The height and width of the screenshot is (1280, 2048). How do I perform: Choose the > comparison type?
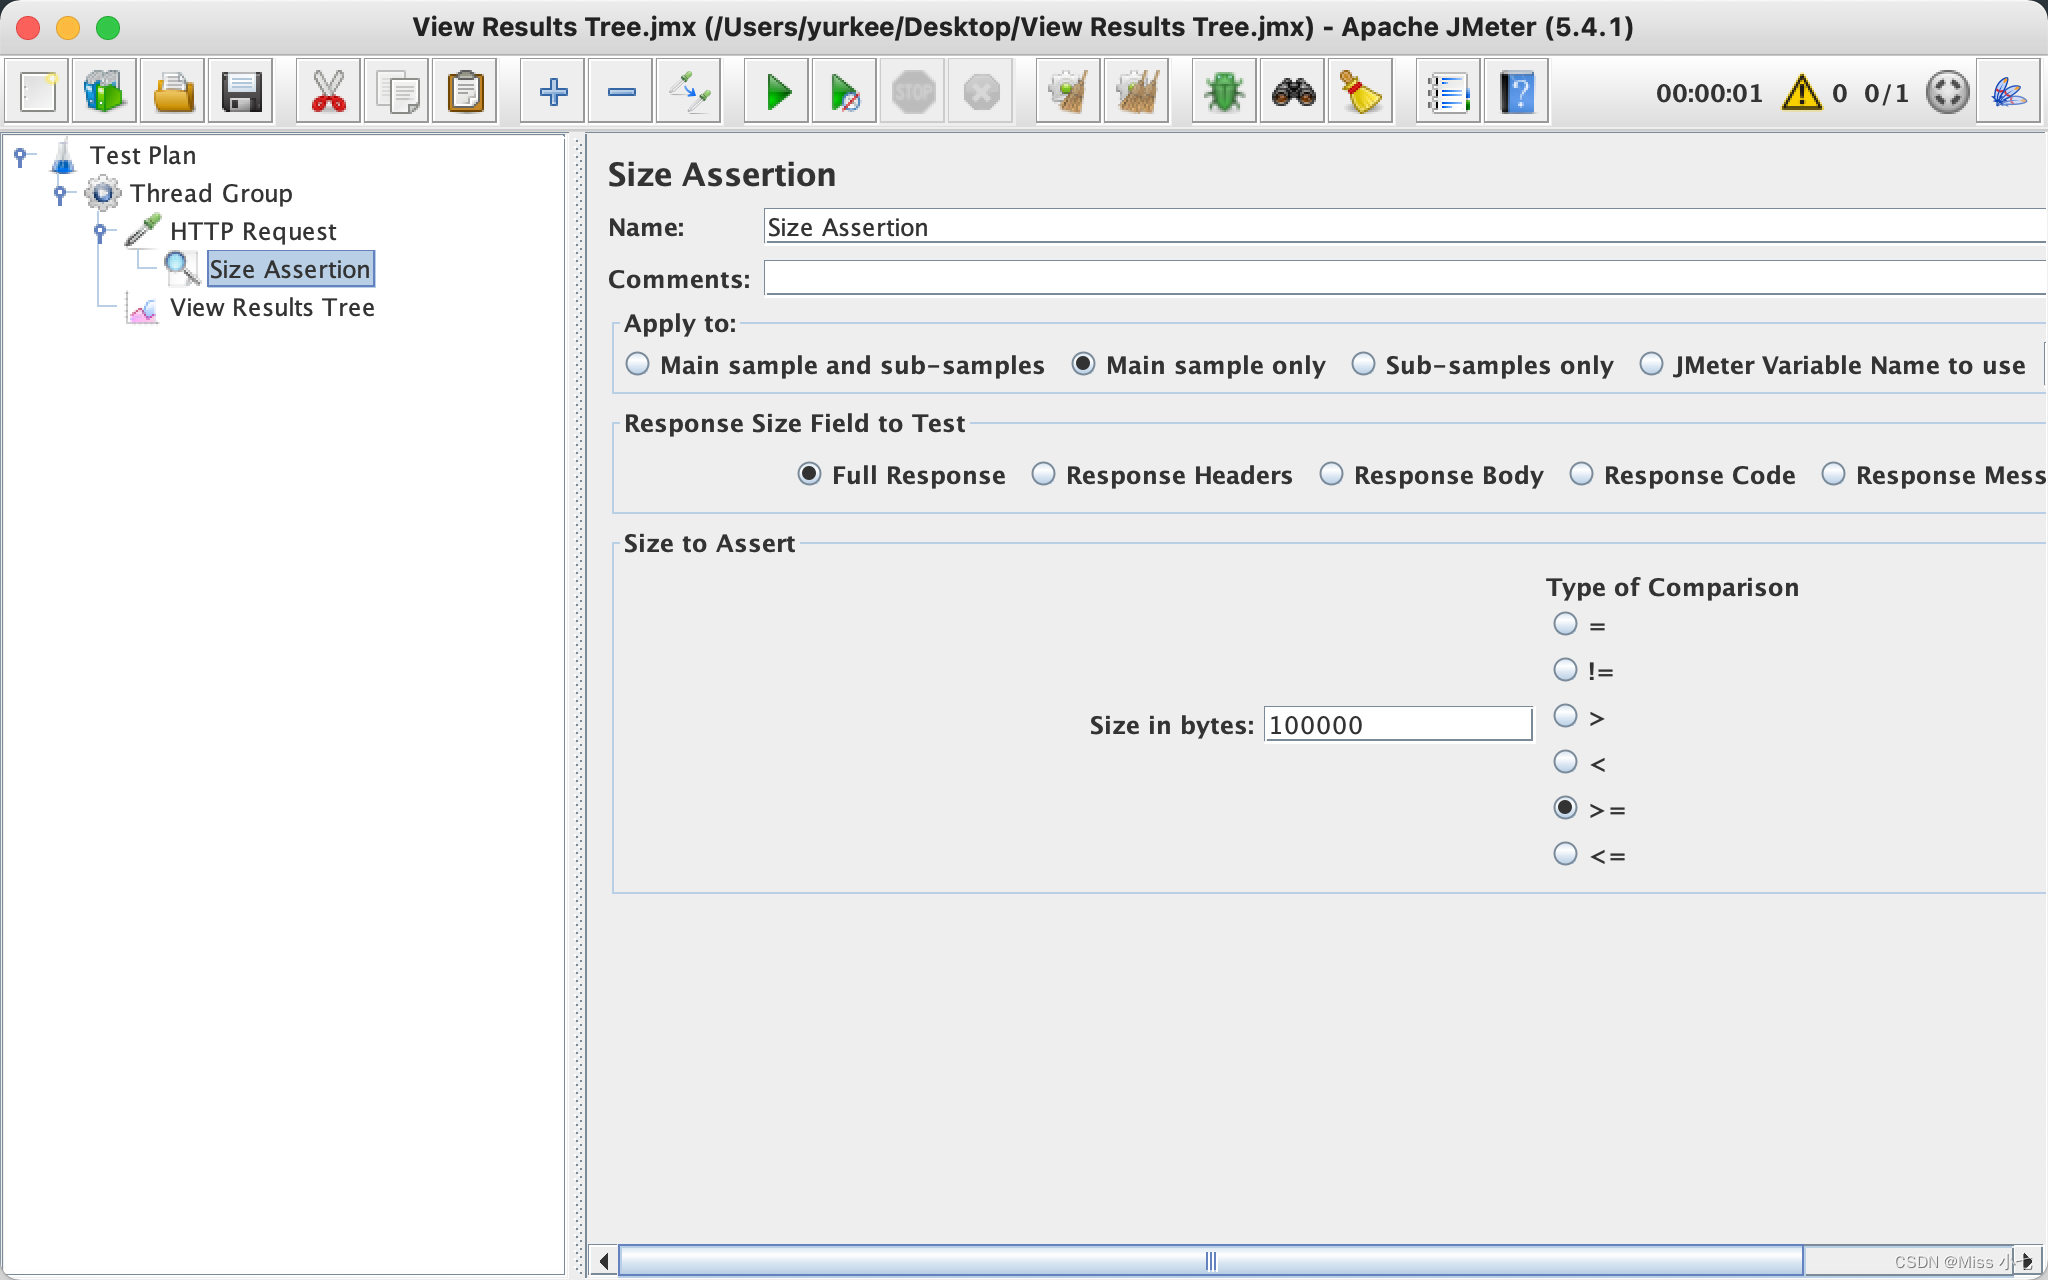[x=1565, y=716]
